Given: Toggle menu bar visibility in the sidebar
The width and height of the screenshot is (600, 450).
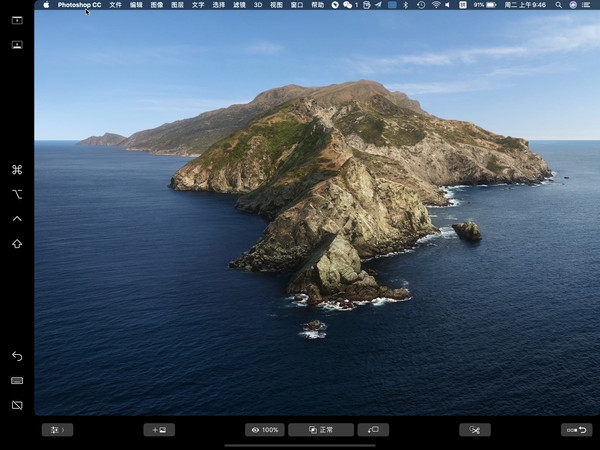Looking at the screenshot, I should (17, 20).
